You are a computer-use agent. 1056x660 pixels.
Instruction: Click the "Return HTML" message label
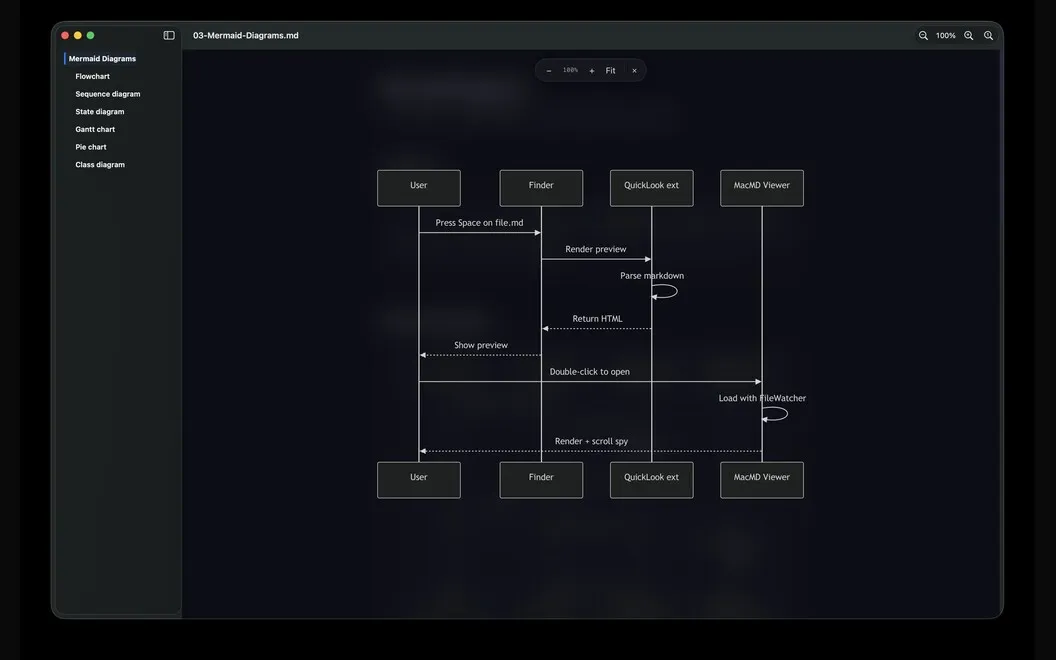click(597, 319)
